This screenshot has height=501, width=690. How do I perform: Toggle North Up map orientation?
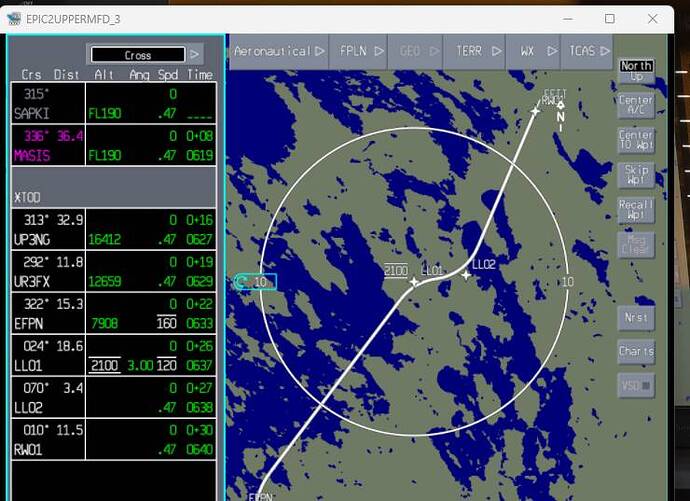pyautogui.click(x=636, y=71)
